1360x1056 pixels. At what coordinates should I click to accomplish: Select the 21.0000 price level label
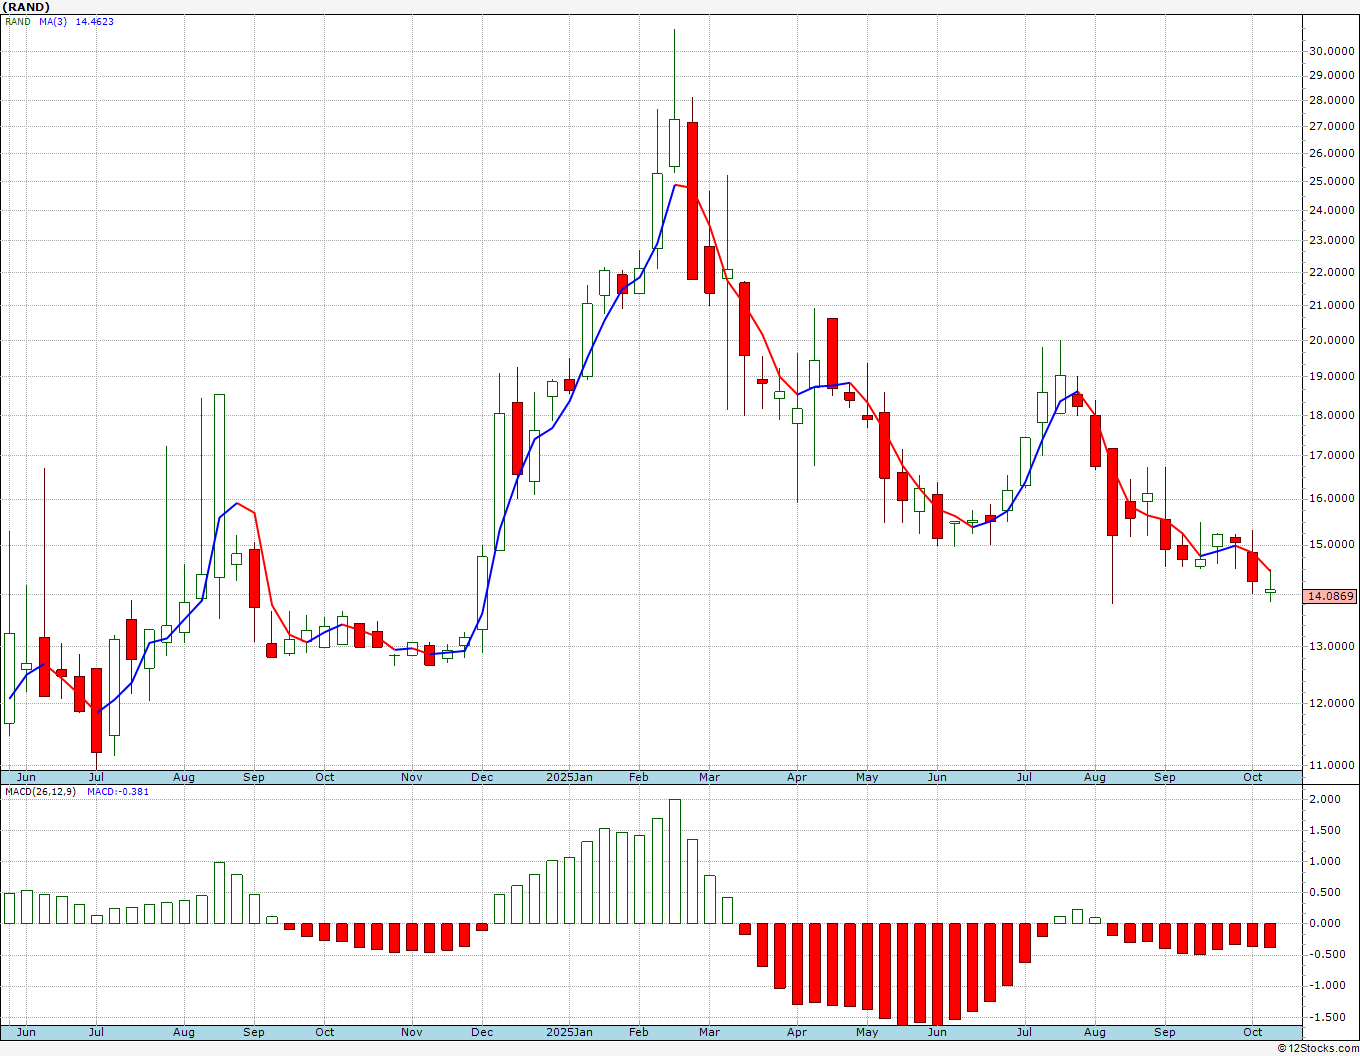pos(1331,305)
